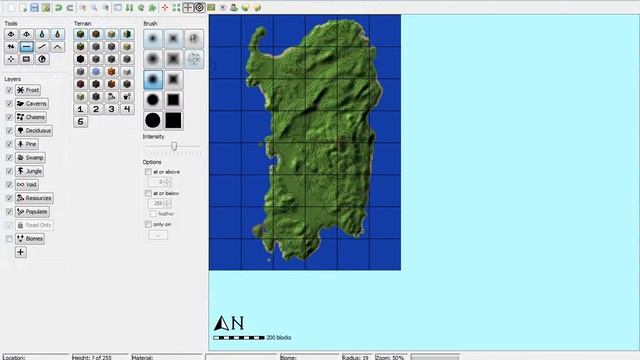640x360 pixels.
Task: Select the Biomes layer button
Action: (x=30, y=239)
